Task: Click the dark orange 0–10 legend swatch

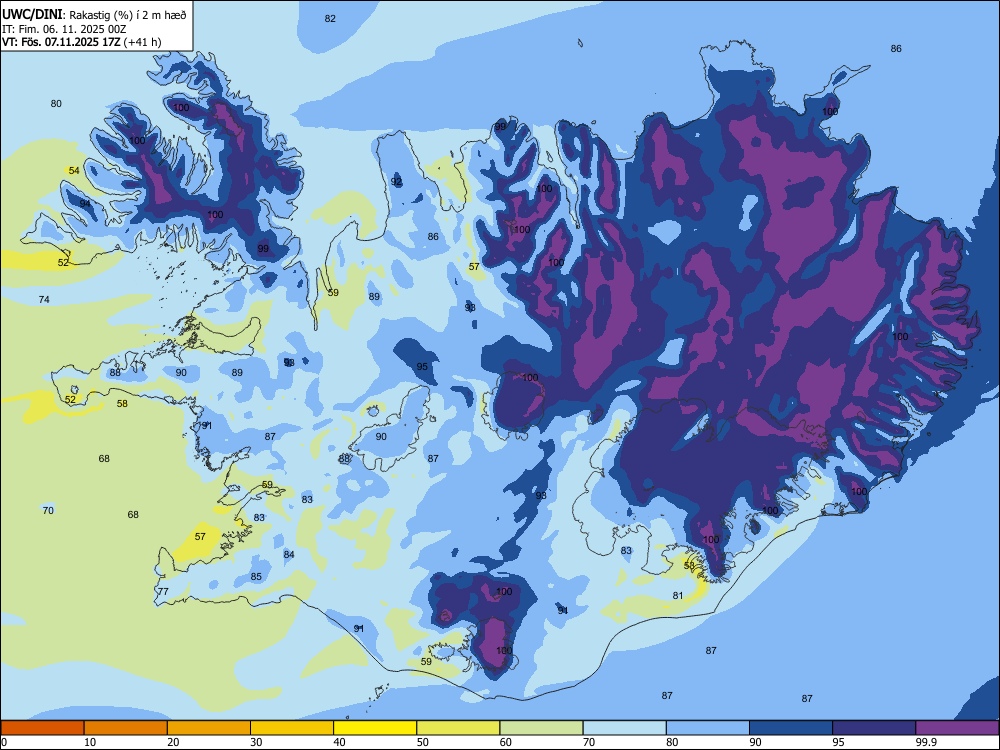Action: pyautogui.click(x=42, y=728)
